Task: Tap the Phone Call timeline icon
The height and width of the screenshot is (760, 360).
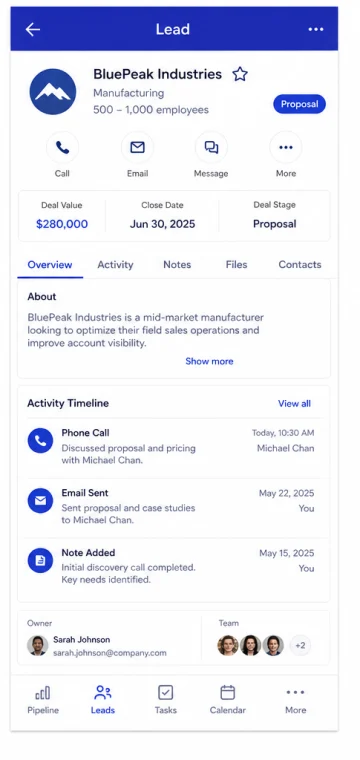Action: pos(40,441)
